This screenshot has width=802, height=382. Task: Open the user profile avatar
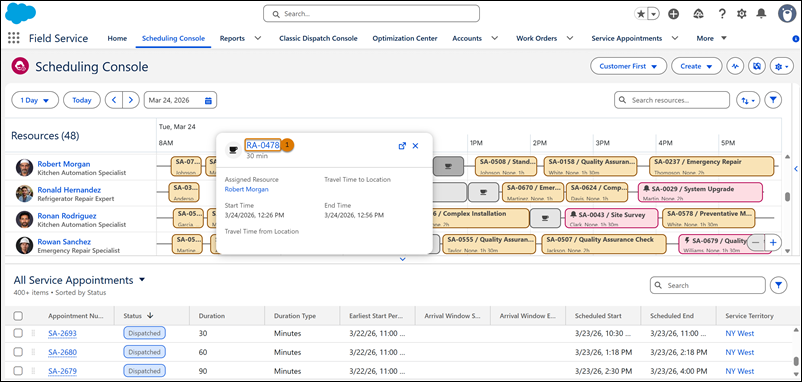click(787, 14)
